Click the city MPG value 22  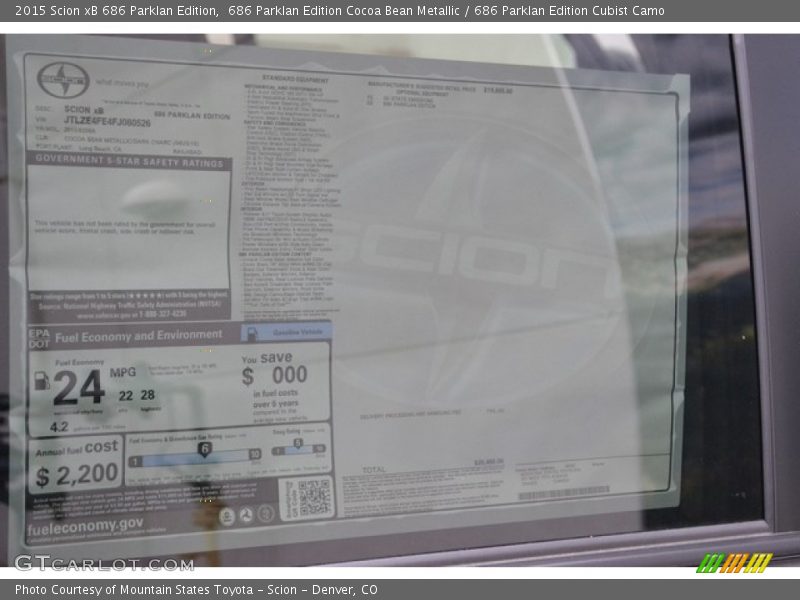(126, 396)
